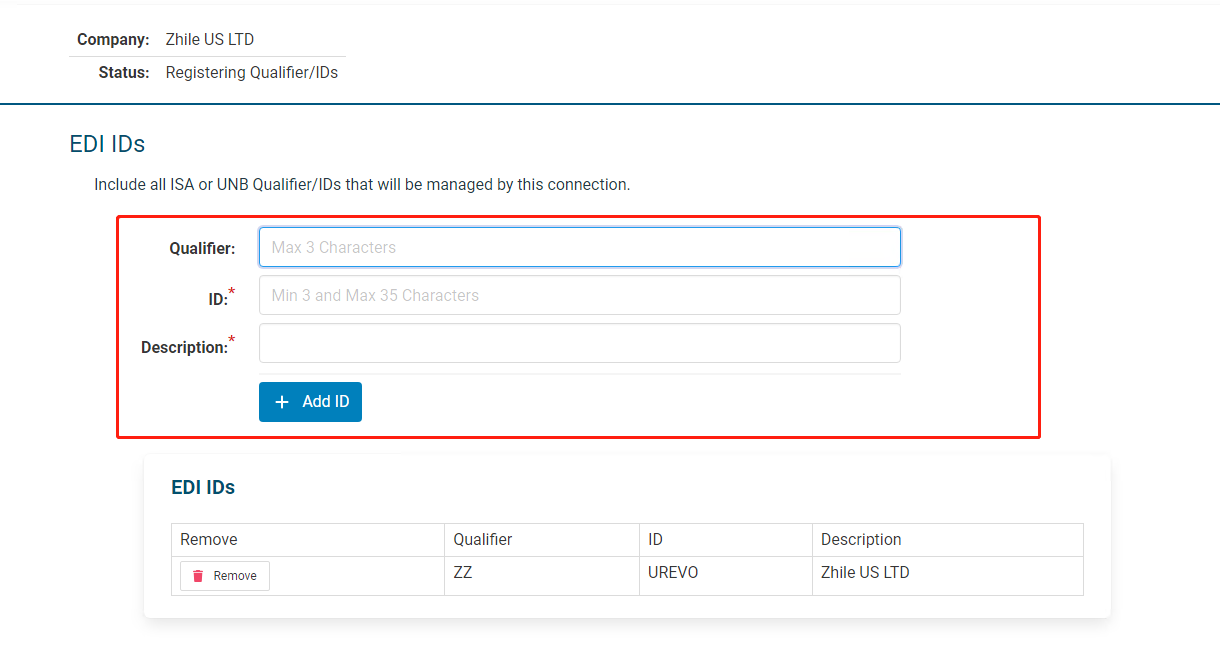The width and height of the screenshot is (1220, 653).
Task: Click the trash icon in Remove button
Action: (x=198, y=576)
